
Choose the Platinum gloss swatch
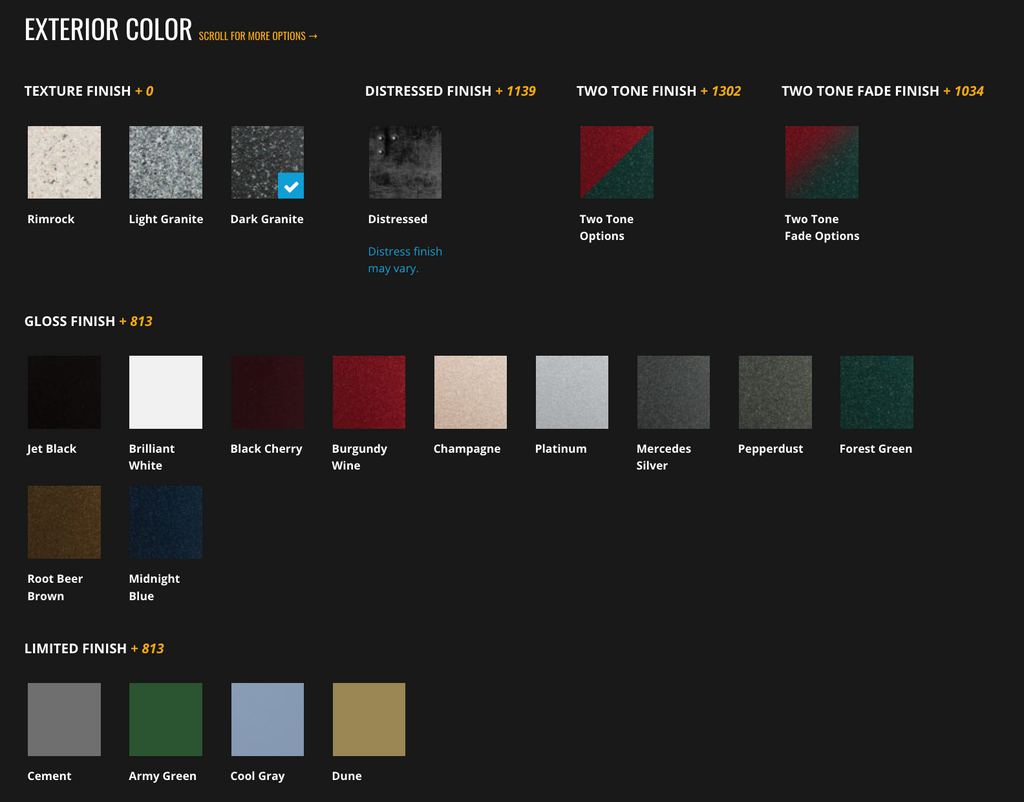pyautogui.click(x=571, y=392)
